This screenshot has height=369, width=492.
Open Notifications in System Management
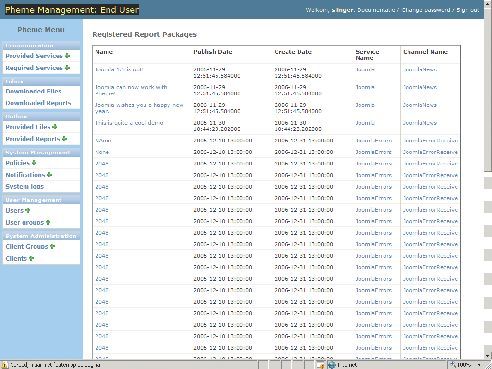pyautogui.click(x=25, y=175)
